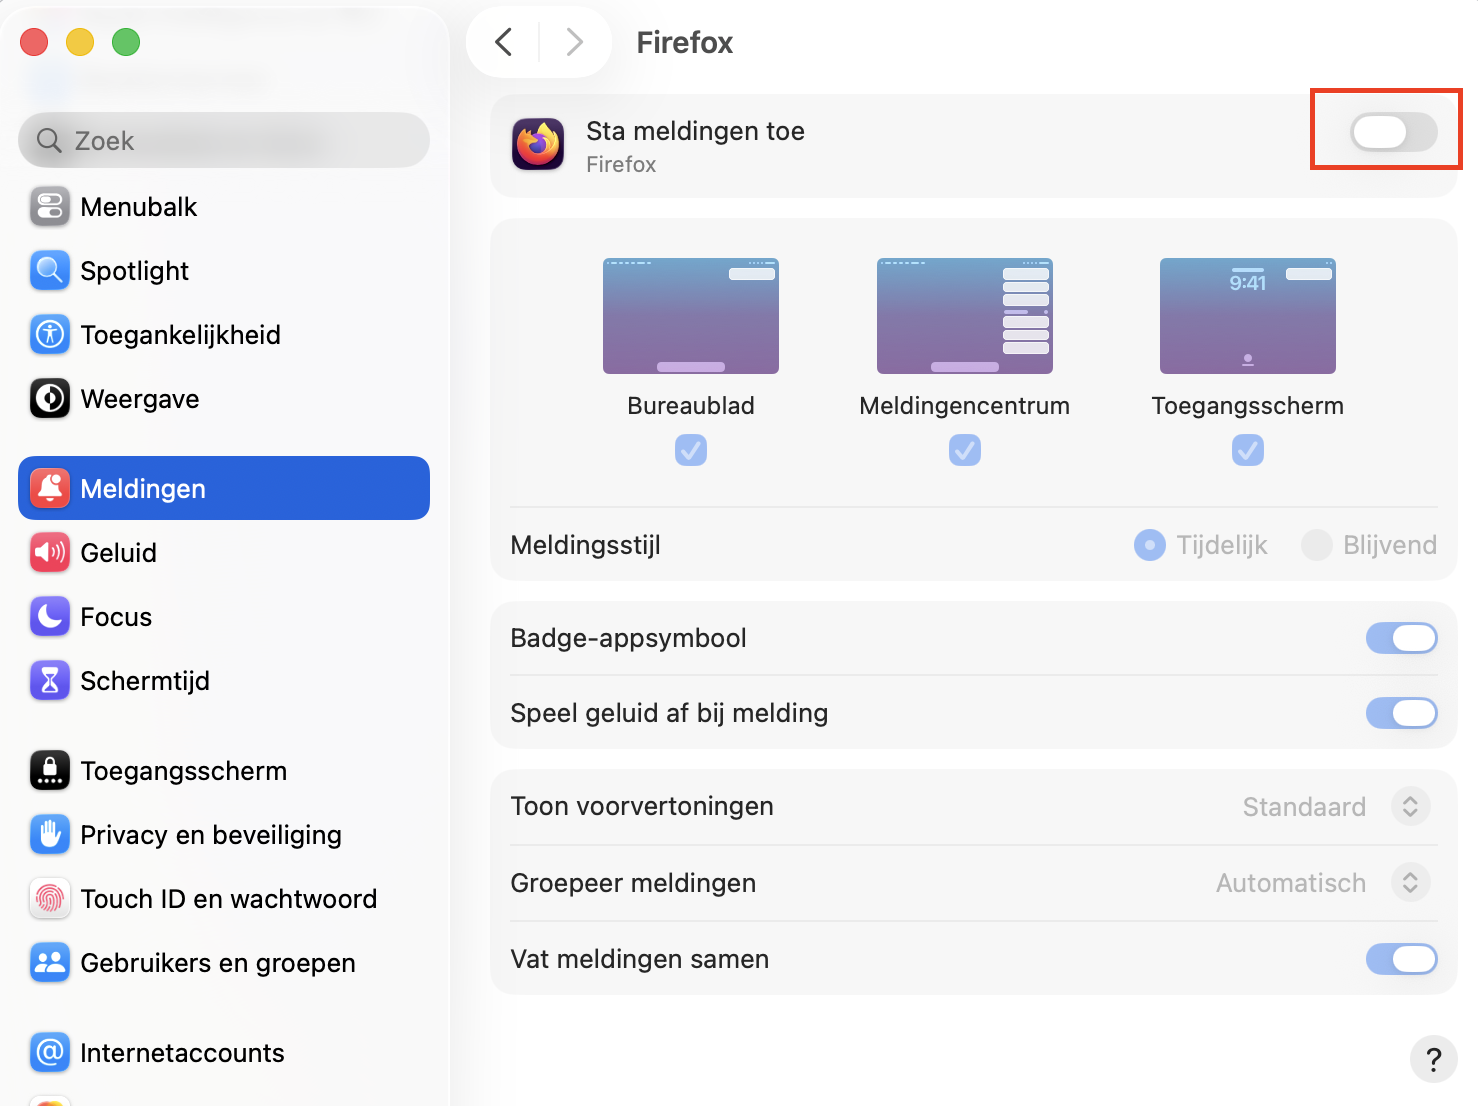This screenshot has height=1106, width=1478.
Task: Select Internetaccounts in the sidebar
Action: (x=224, y=1053)
